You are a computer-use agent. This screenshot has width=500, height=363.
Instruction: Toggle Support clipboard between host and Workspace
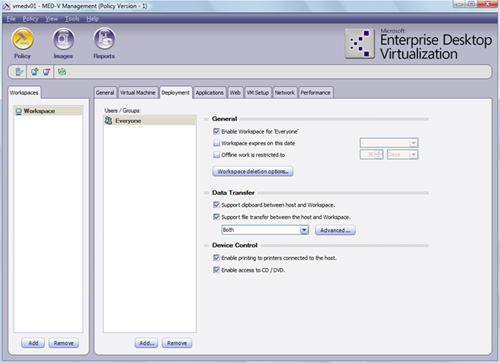click(216, 205)
